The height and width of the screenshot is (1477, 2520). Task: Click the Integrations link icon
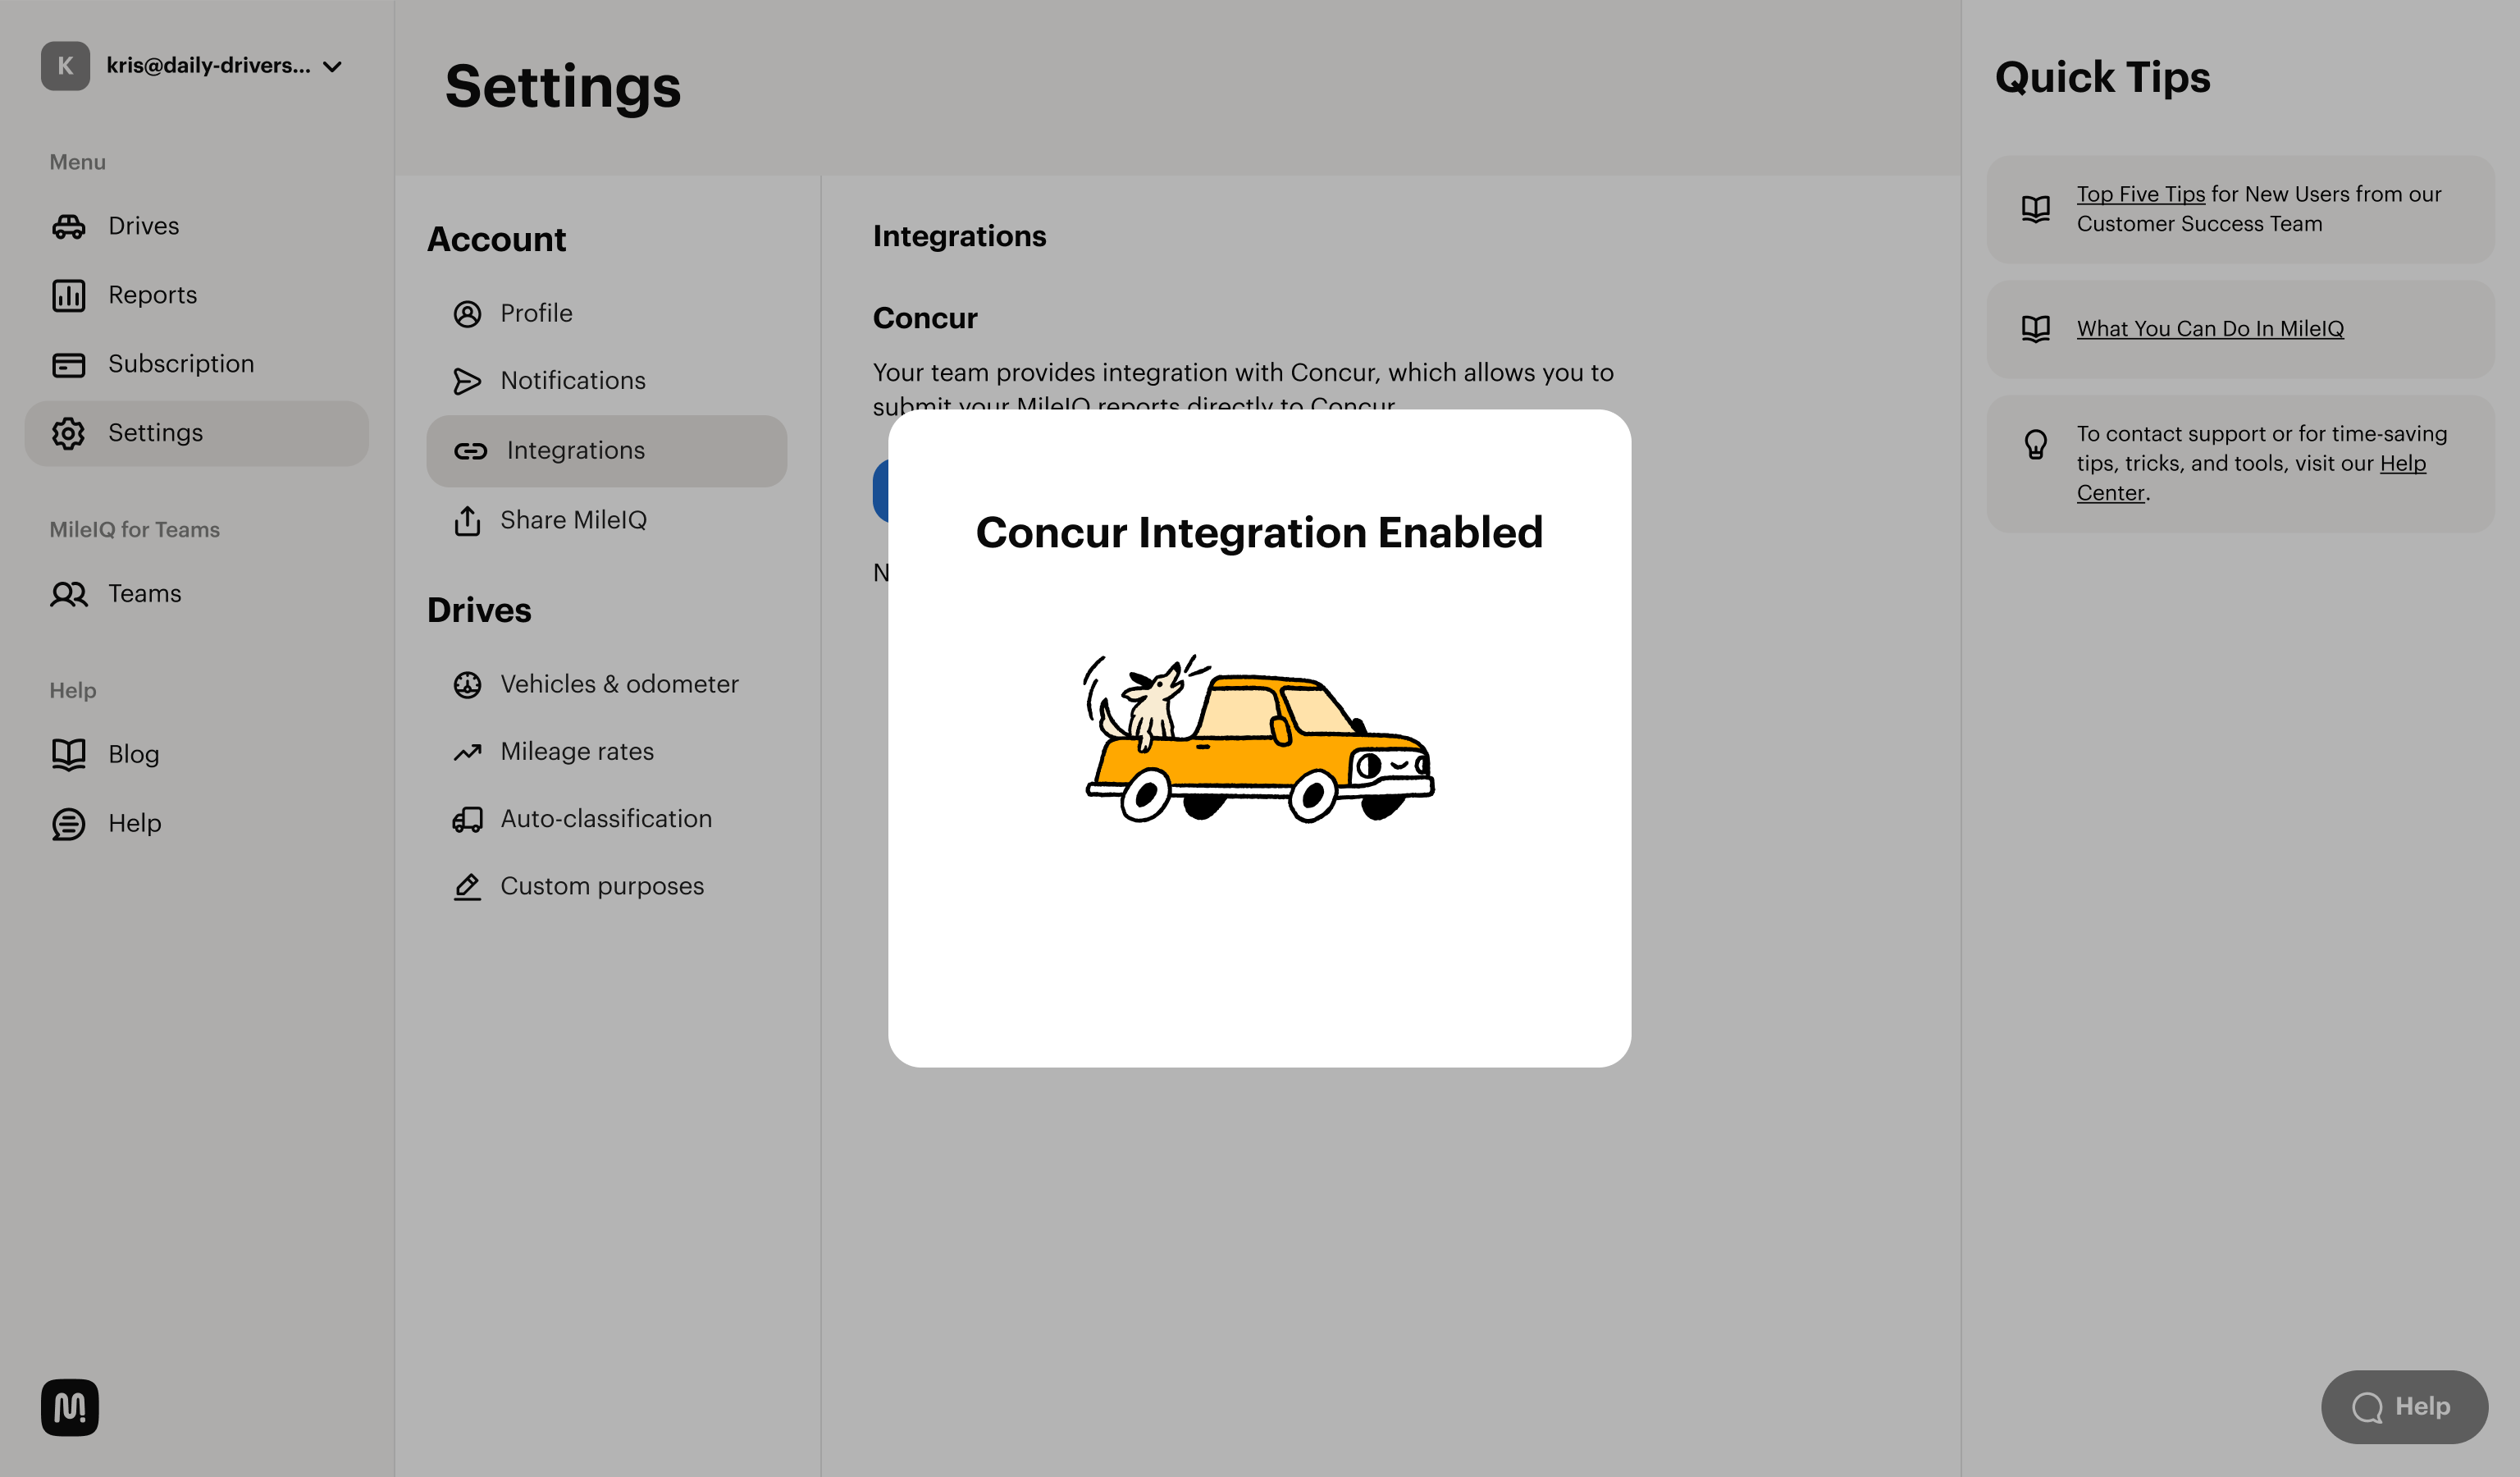click(470, 451)
